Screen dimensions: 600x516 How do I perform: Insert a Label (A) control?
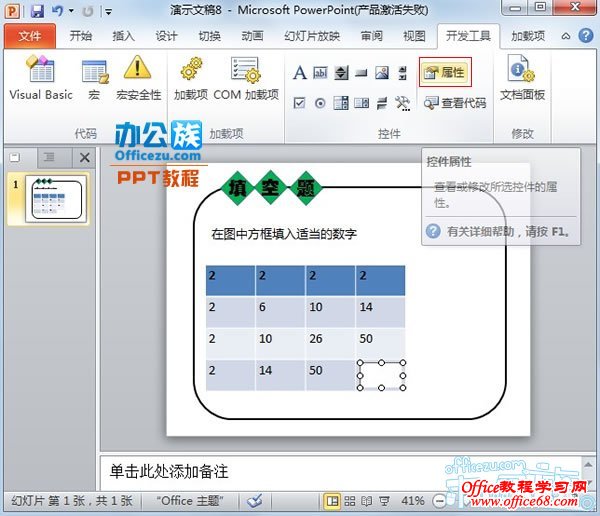point(300,72)
